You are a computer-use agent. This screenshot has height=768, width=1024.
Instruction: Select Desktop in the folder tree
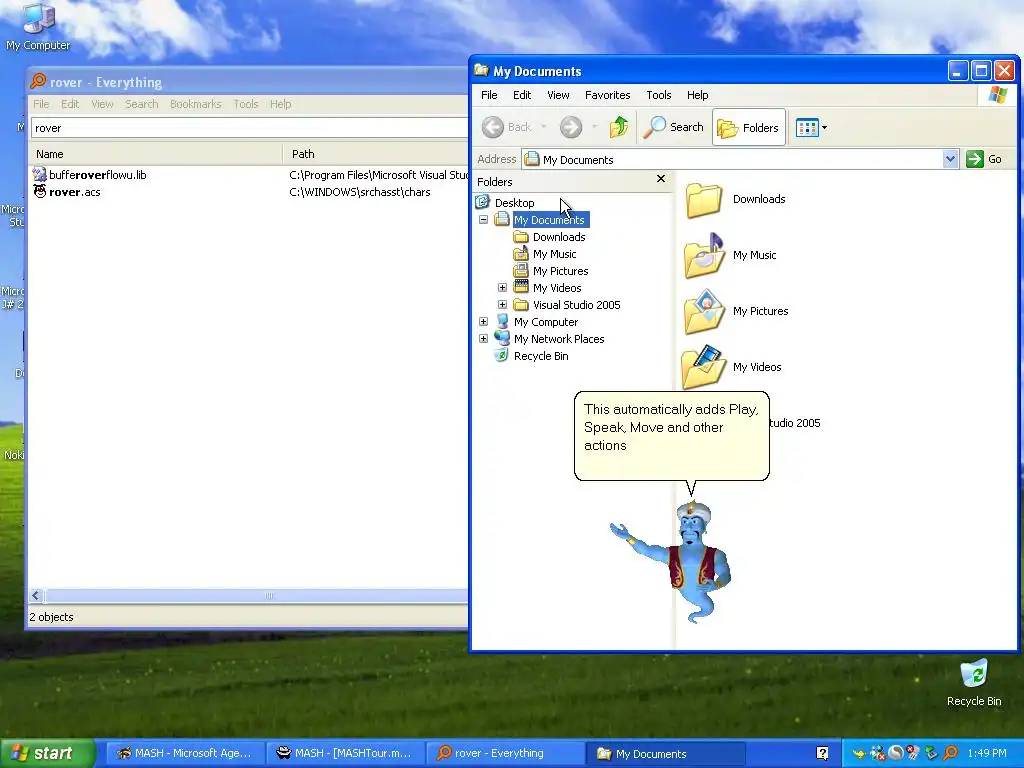514,203
